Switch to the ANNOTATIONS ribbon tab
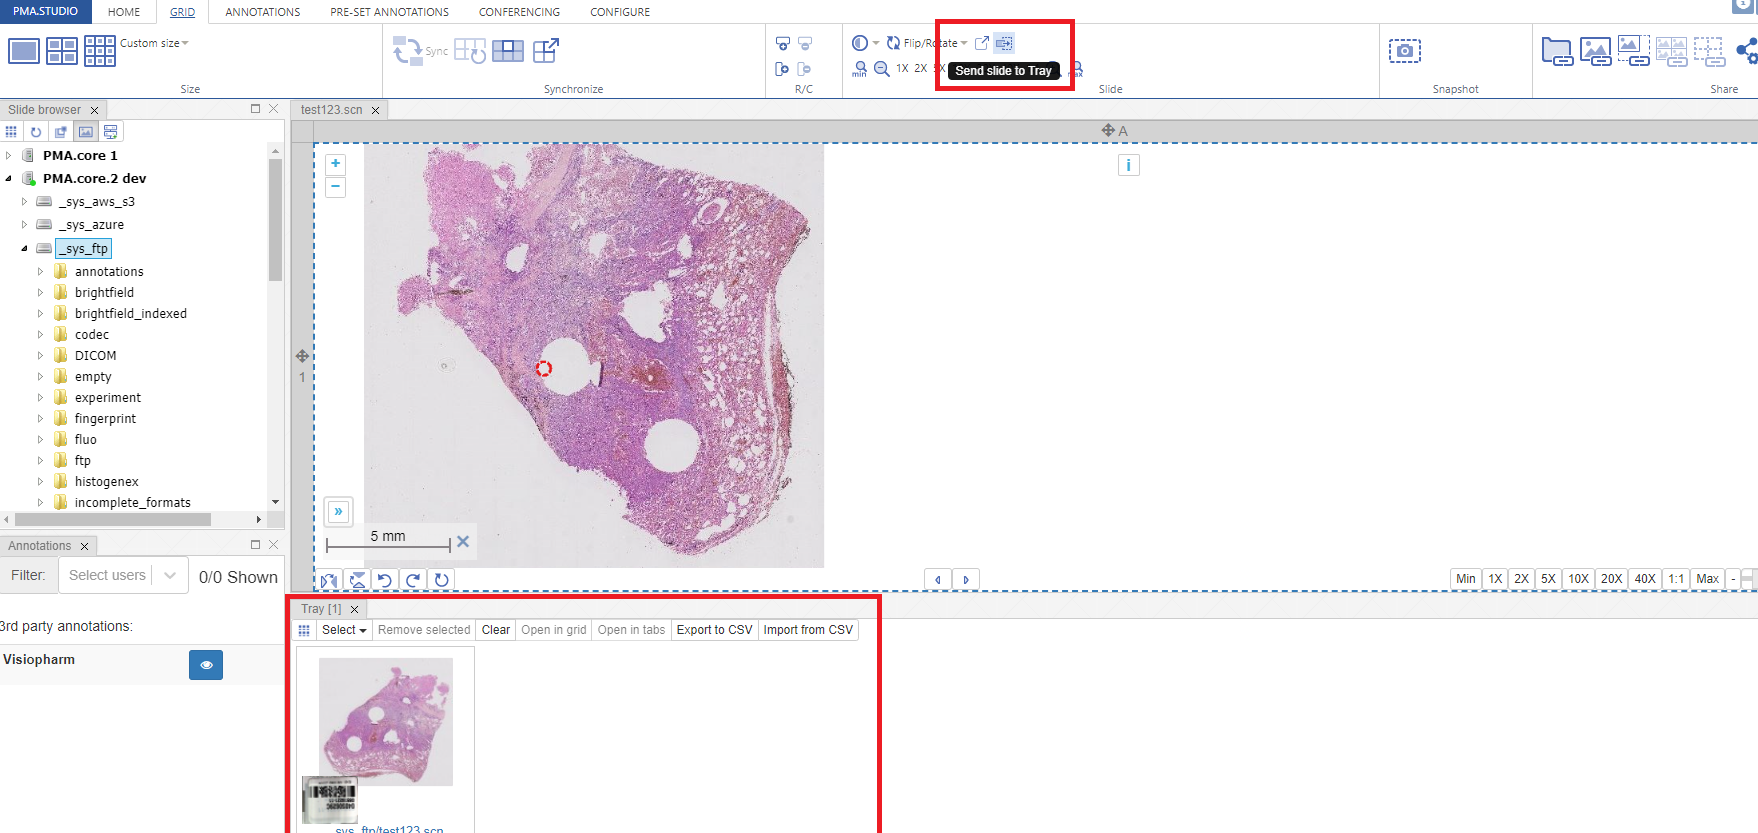 (x=262, y=12)
